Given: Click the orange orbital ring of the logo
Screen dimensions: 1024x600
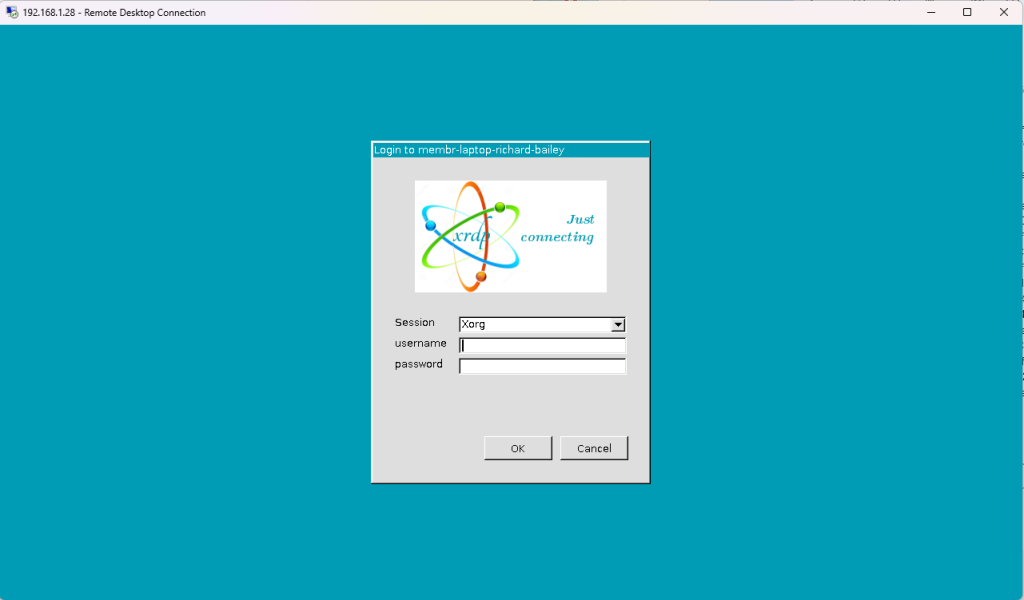Looking at the screenshot, I should click(x=470, y=186).
